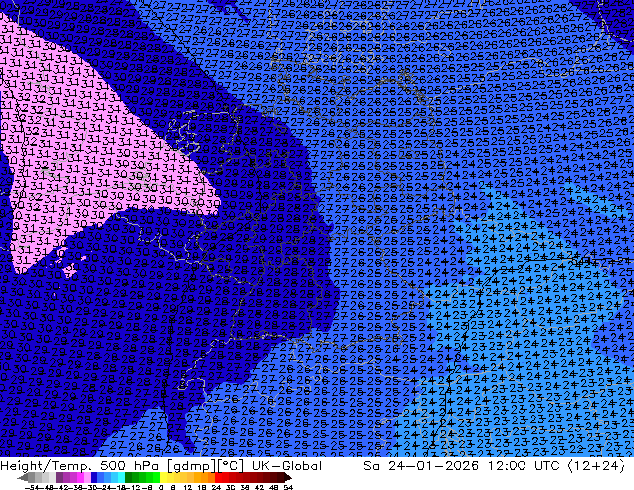Click the '[°C]' unit label
This screenshot has height=490, width=634.
(x=231, y=466)
